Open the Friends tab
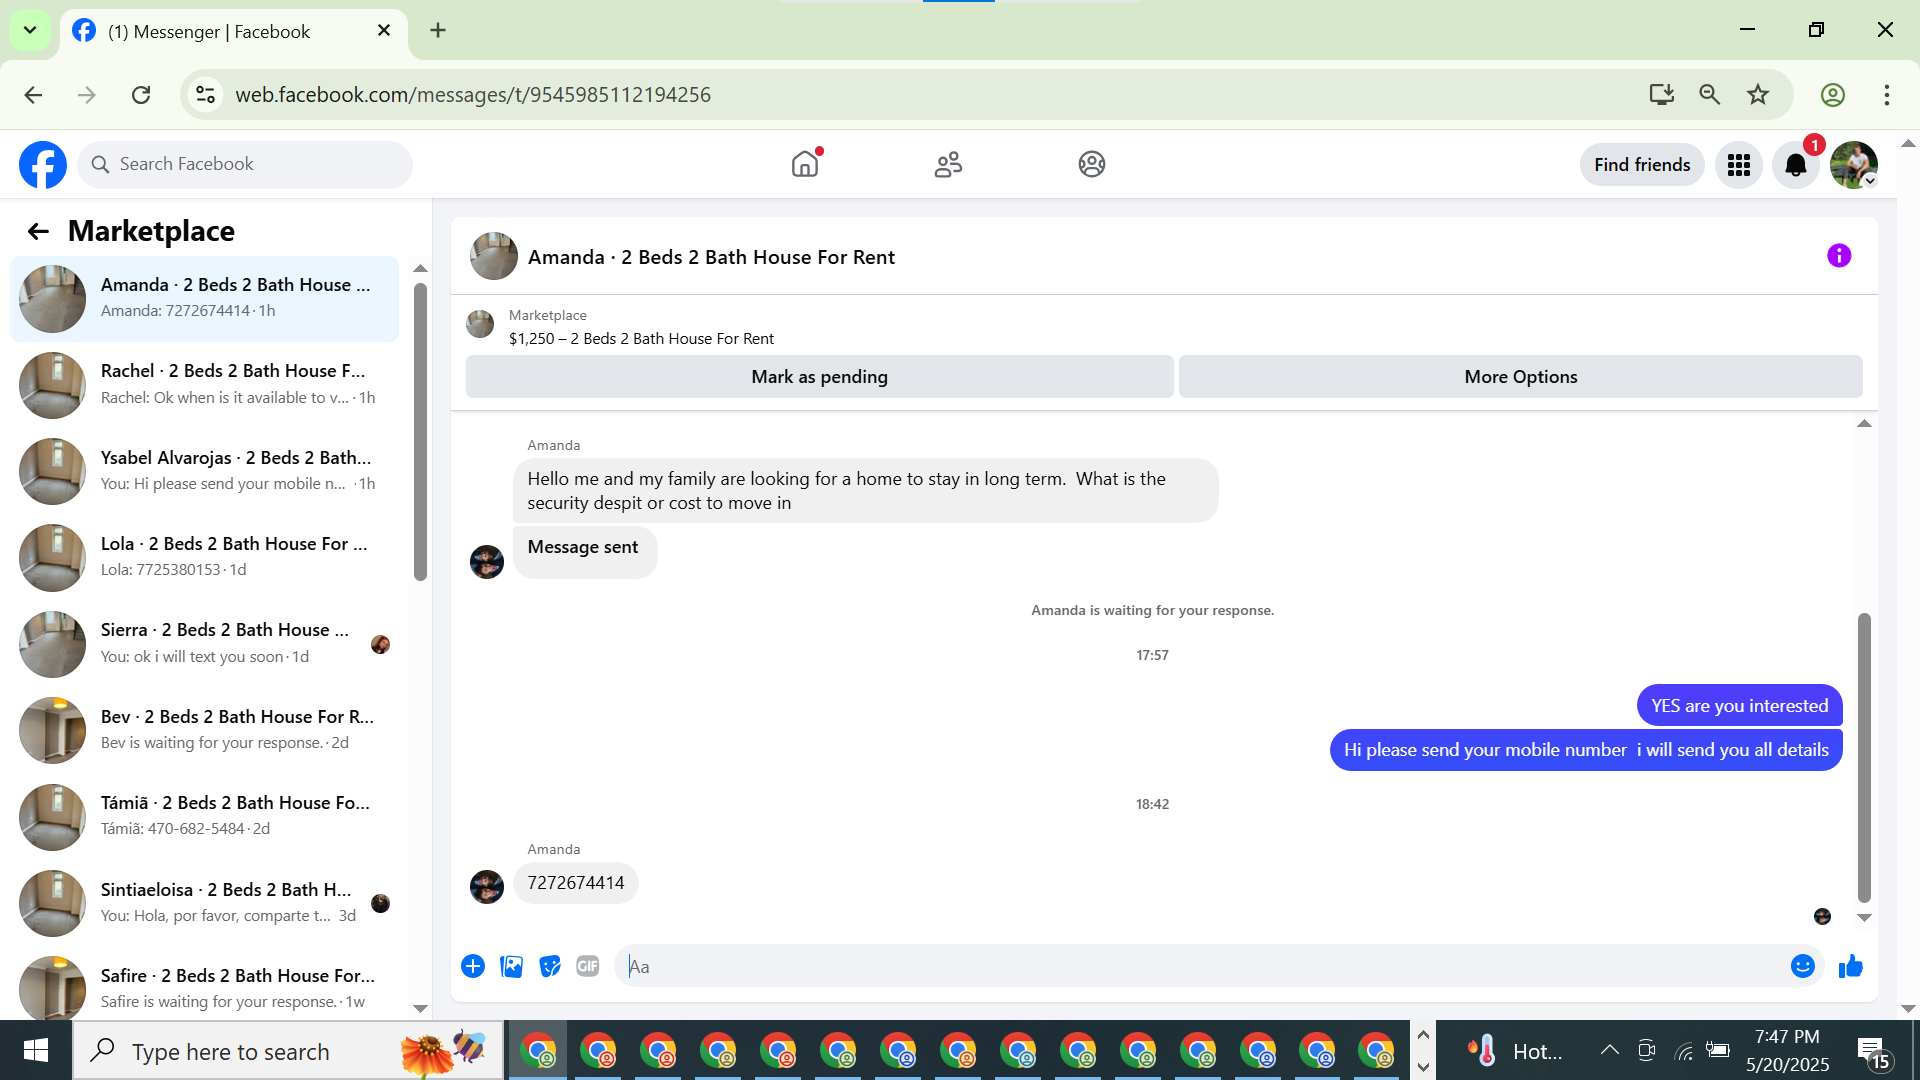The height and width of the screenshot is (1080, 1920). pos(948,164)
